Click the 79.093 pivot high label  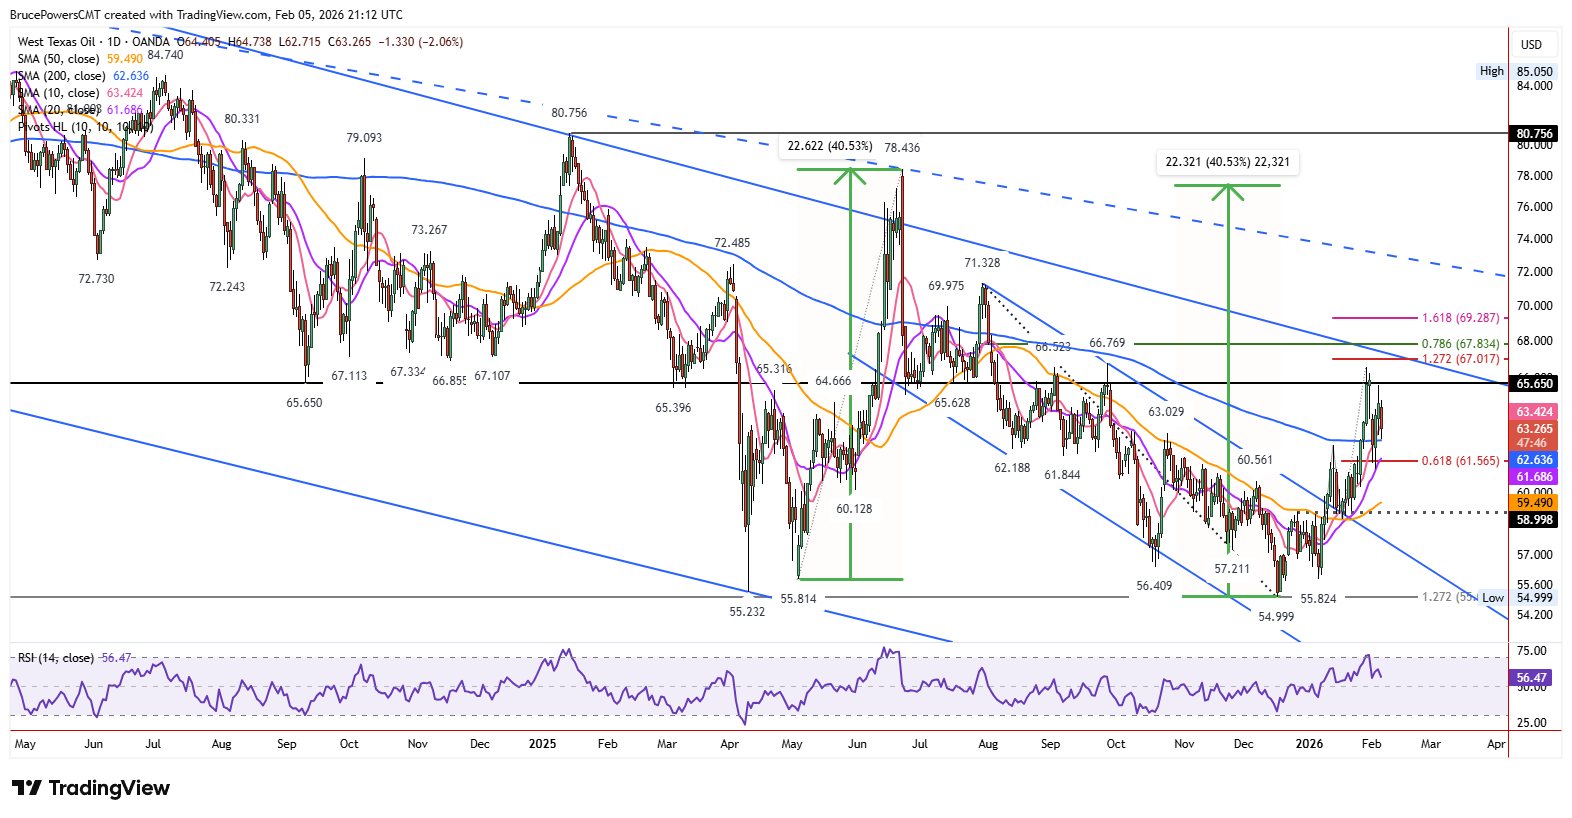point(364,138)
